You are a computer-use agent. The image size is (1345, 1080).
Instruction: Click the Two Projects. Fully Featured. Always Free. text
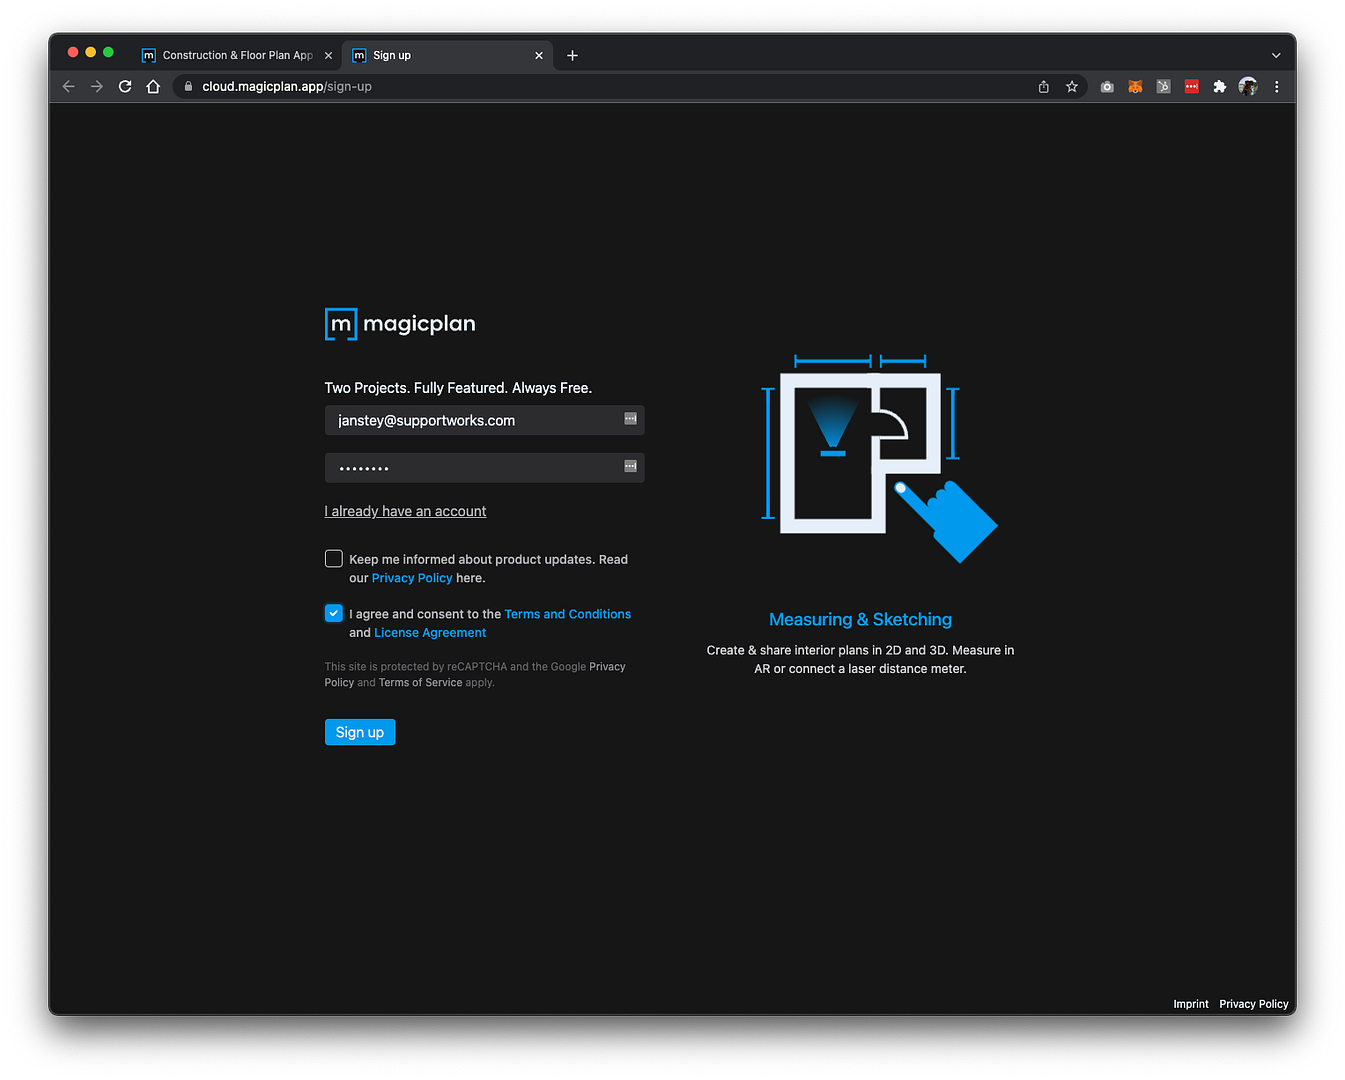click(458, 388)
